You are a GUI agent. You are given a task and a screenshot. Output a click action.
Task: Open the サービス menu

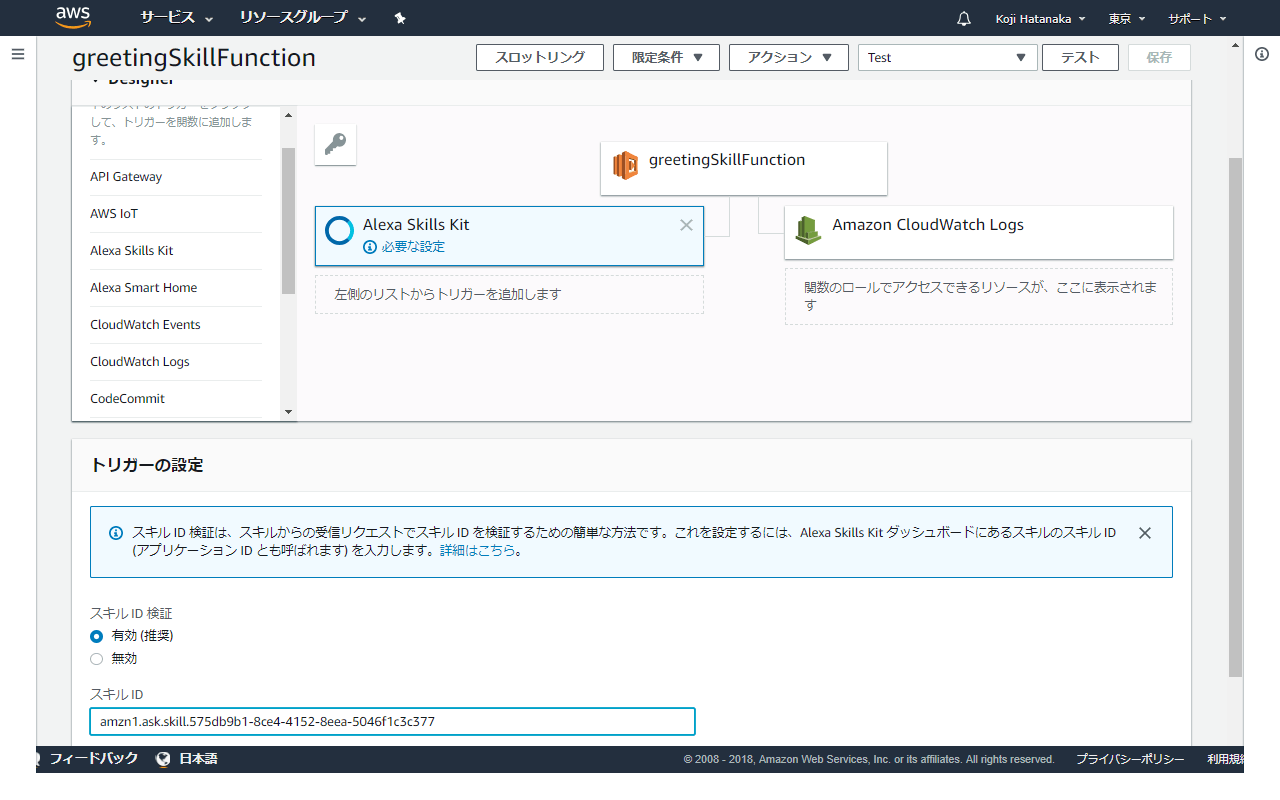click(177, 18)
